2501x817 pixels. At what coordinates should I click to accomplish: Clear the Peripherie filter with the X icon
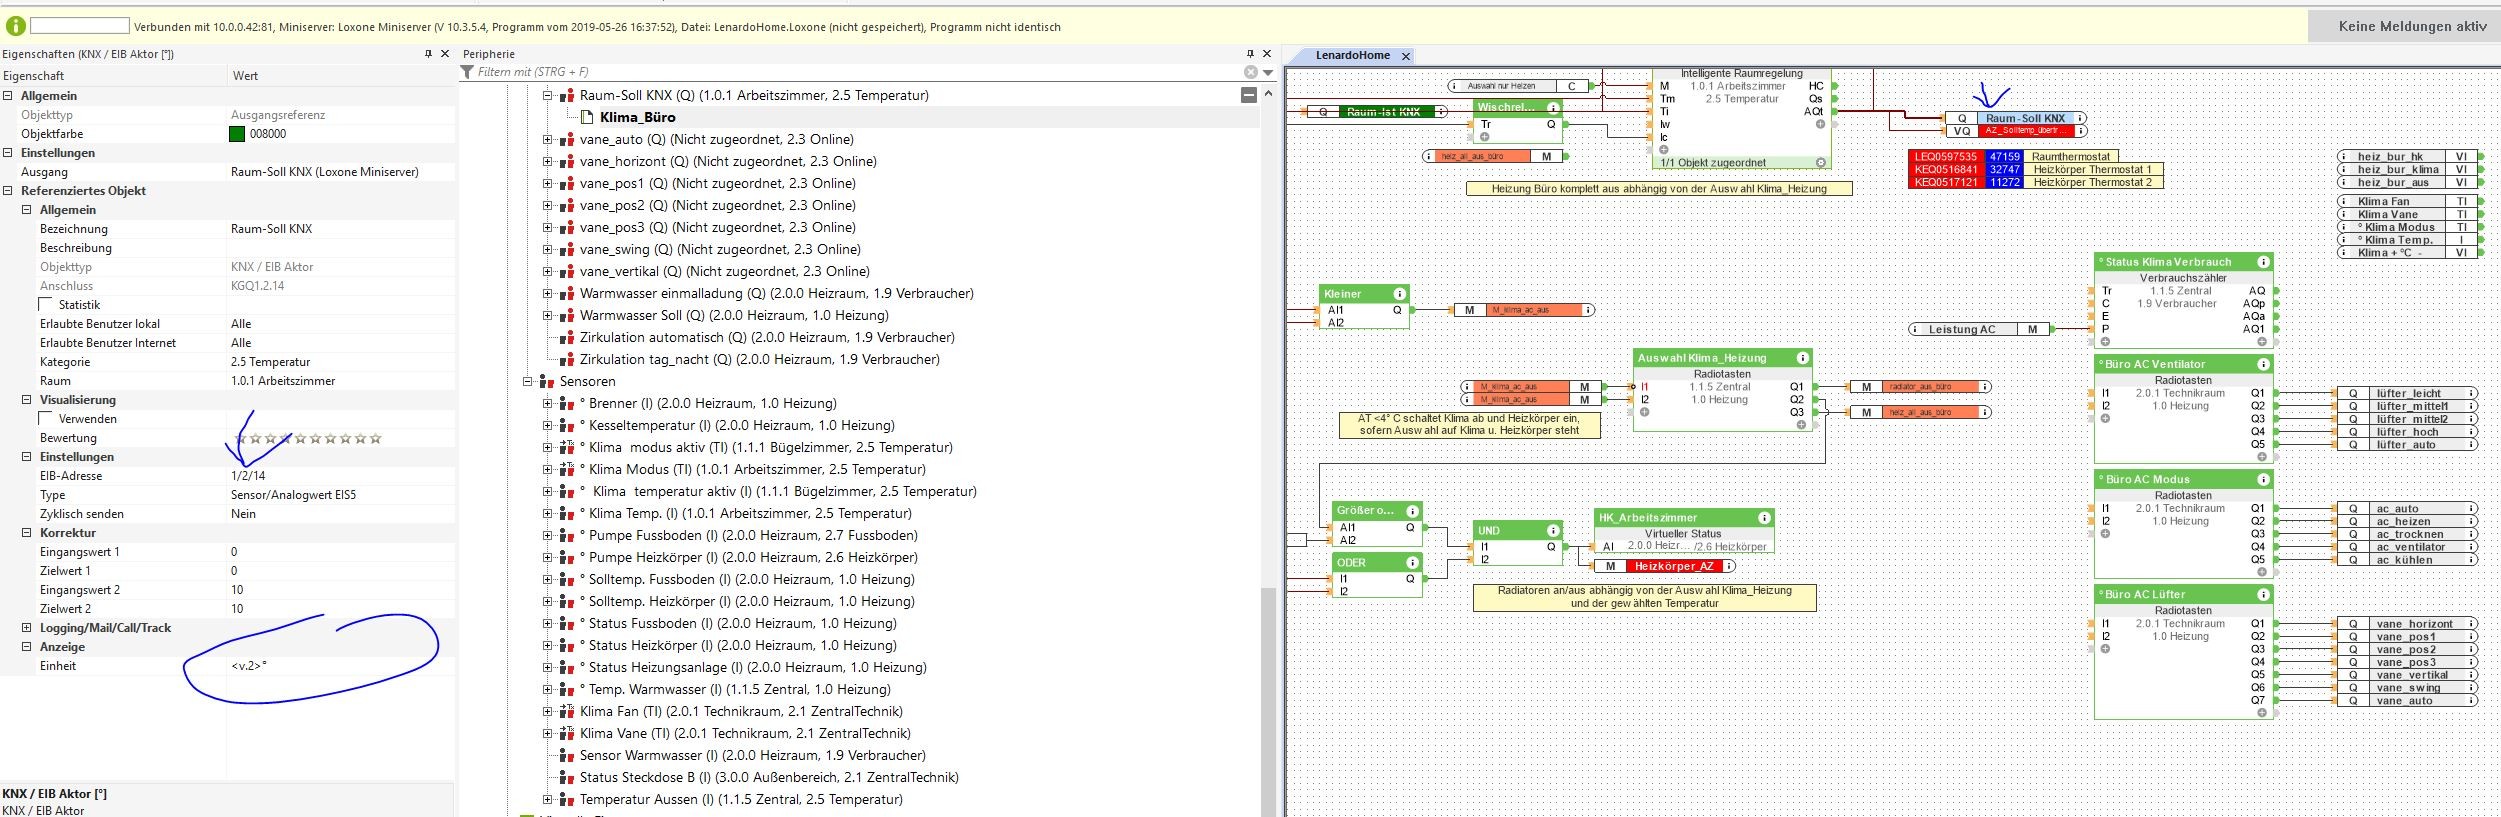pos(1250,72)
